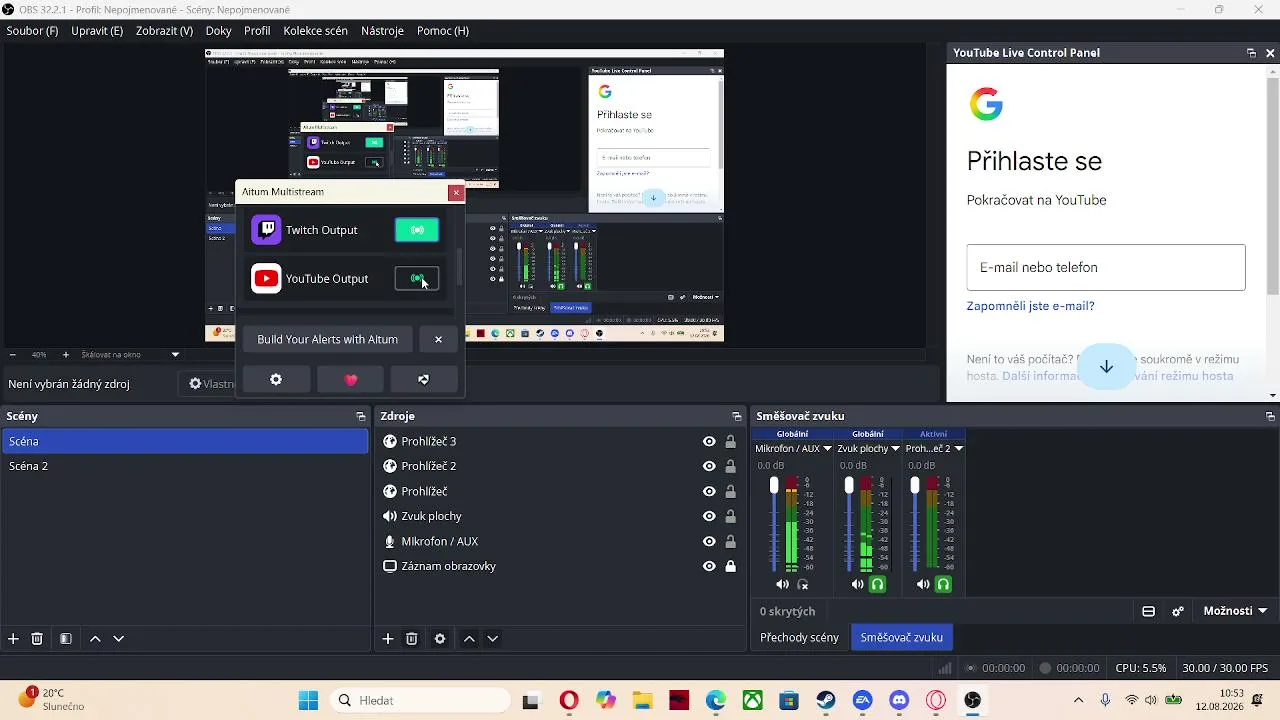Click the YouTube logo in Aitum Multistream

coord(266,278)
